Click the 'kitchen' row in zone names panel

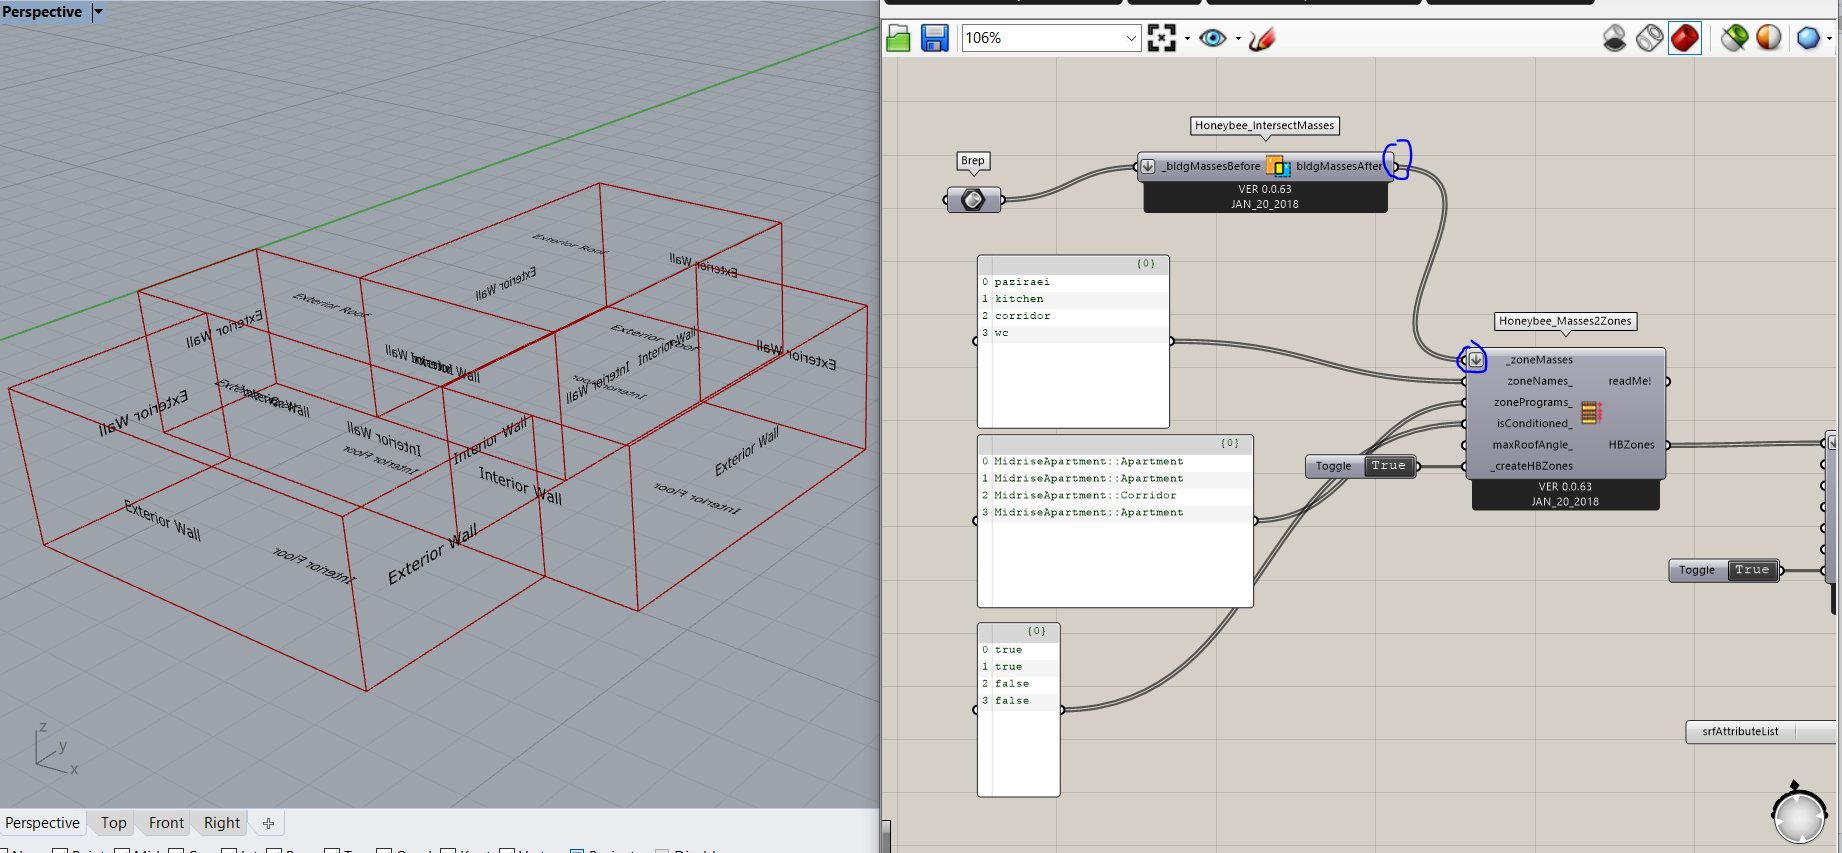[x=1075, y=299]
